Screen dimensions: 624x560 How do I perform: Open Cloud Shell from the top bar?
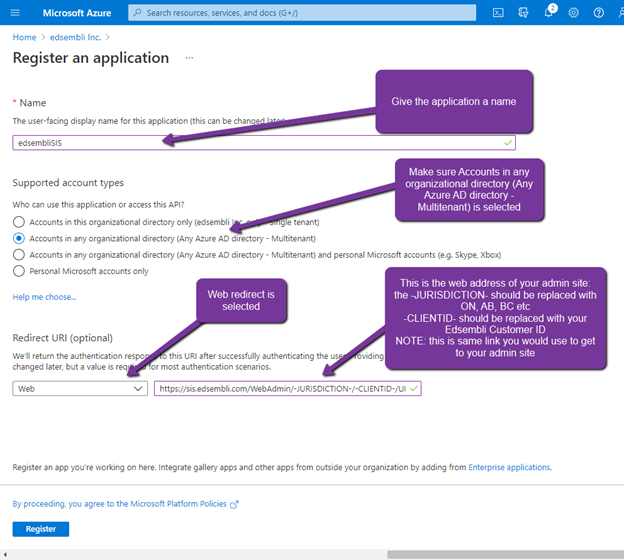coord(498,13)
